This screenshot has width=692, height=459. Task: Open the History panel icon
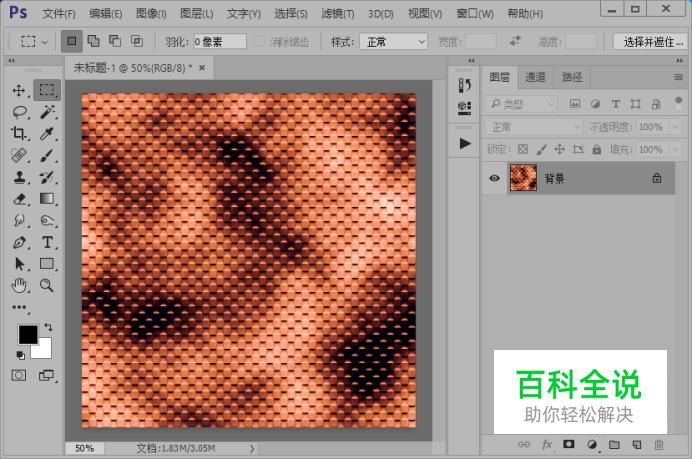tap(464, 85)
